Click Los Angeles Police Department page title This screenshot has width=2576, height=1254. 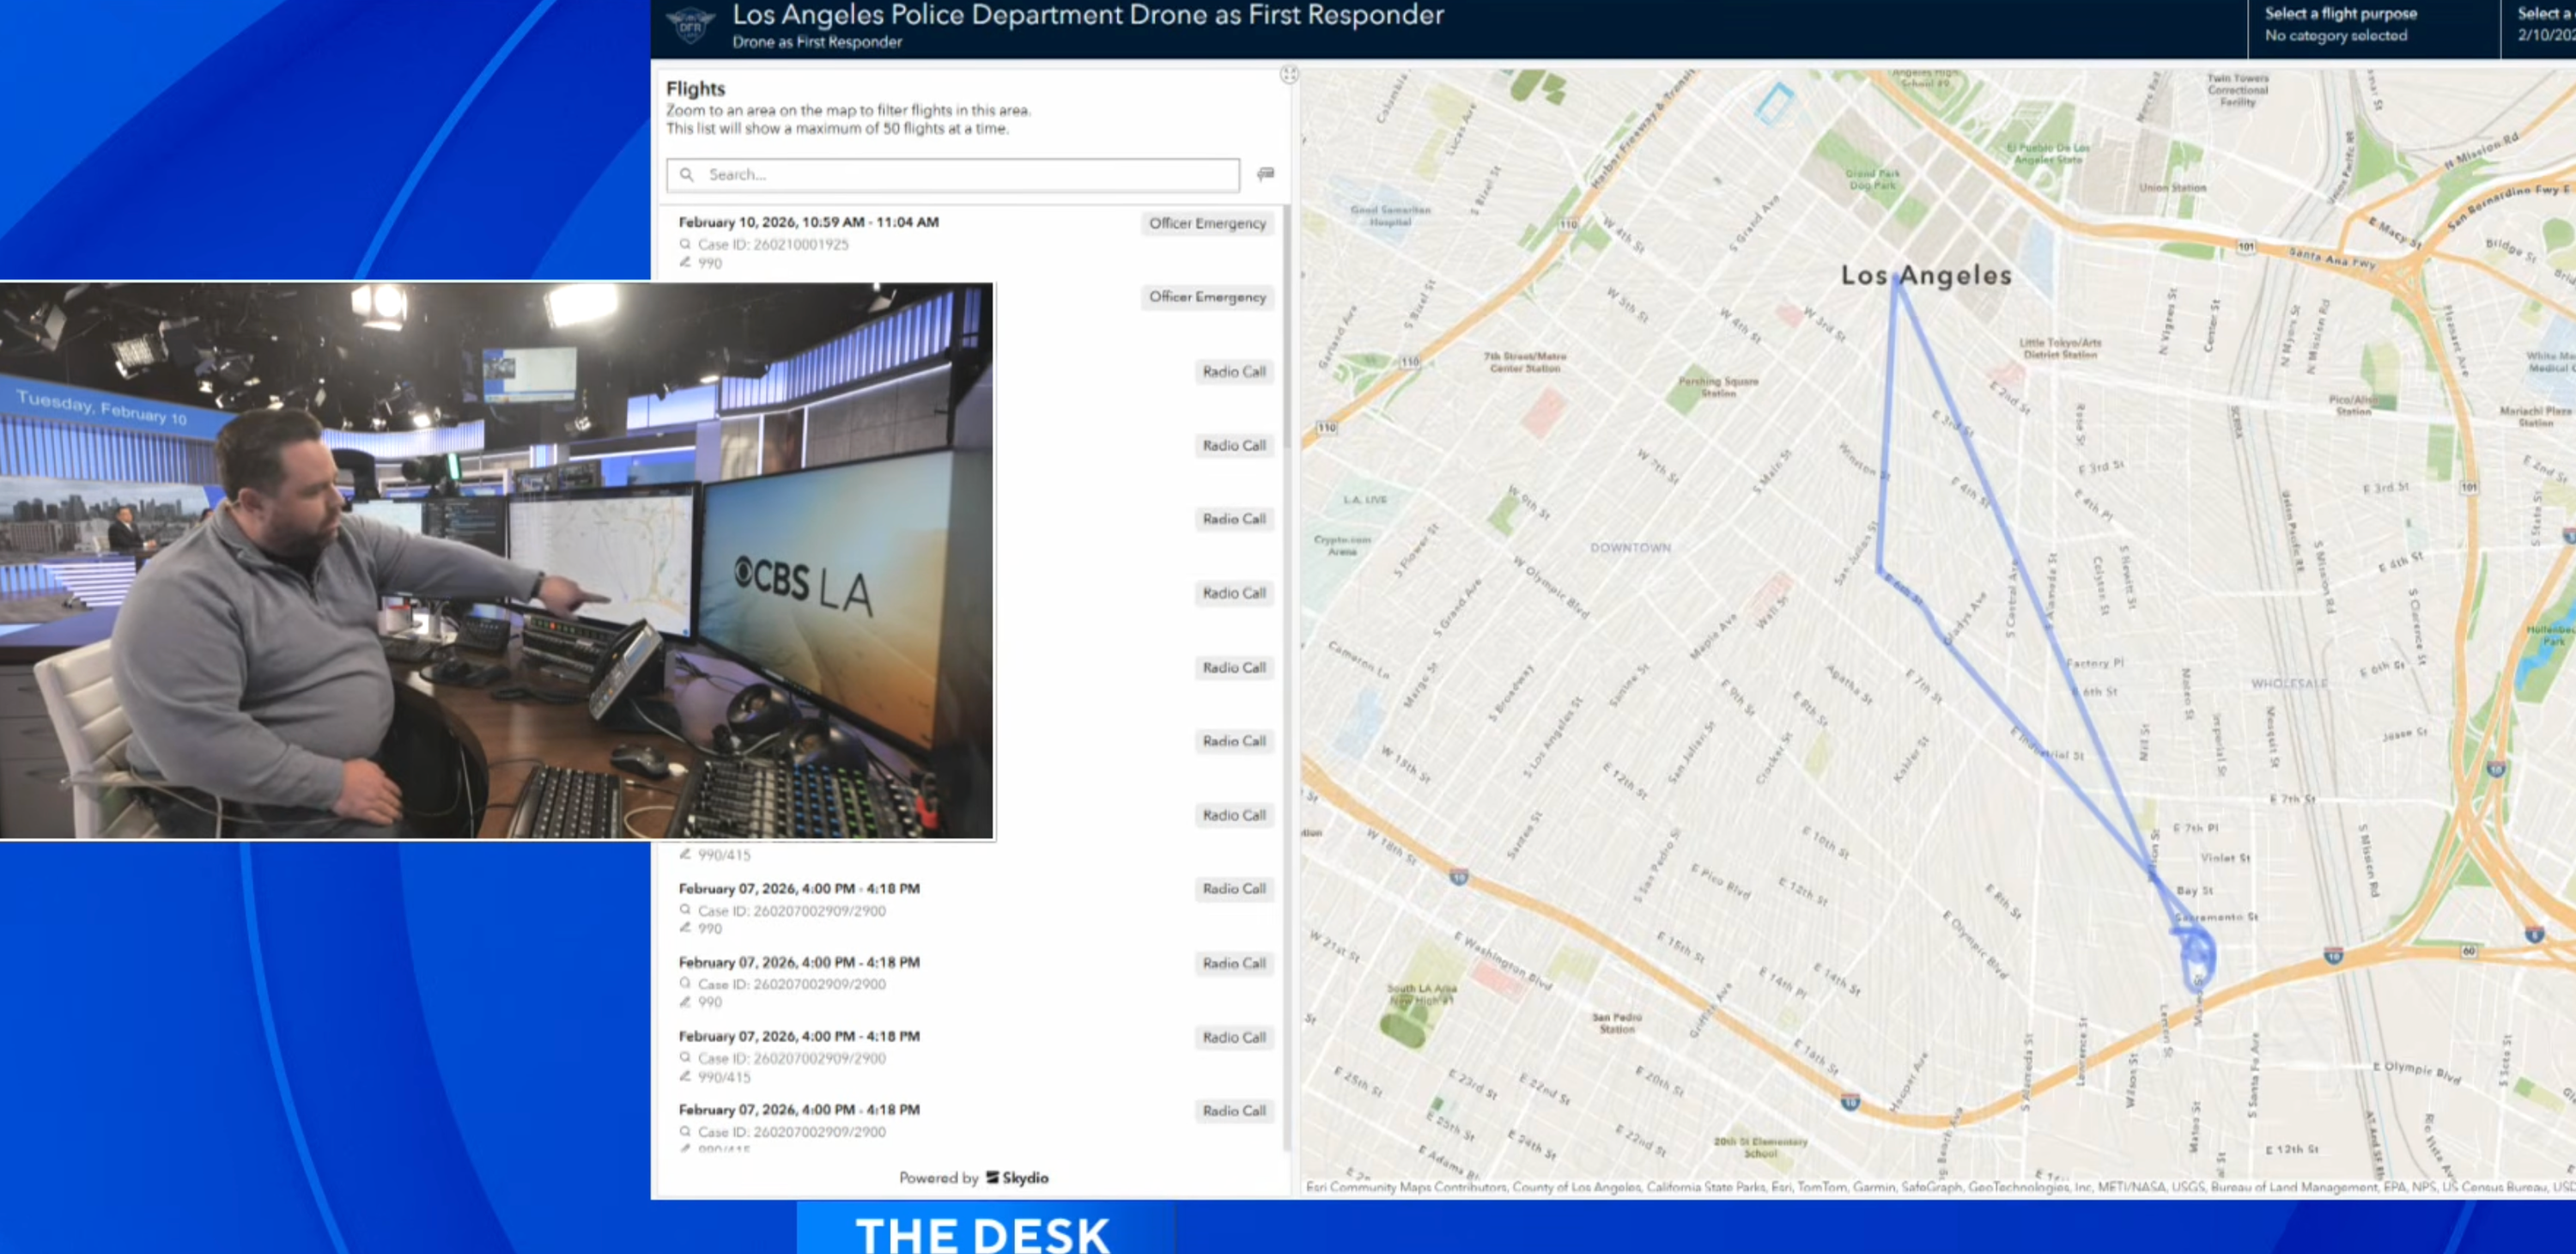(x=1088, y=15)
